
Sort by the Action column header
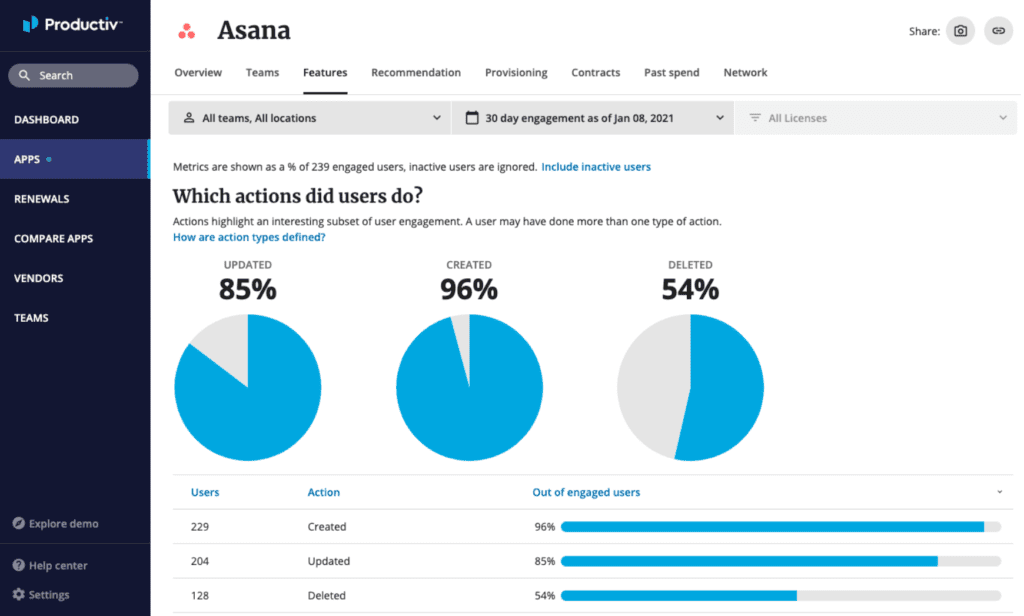pos(324,492)
